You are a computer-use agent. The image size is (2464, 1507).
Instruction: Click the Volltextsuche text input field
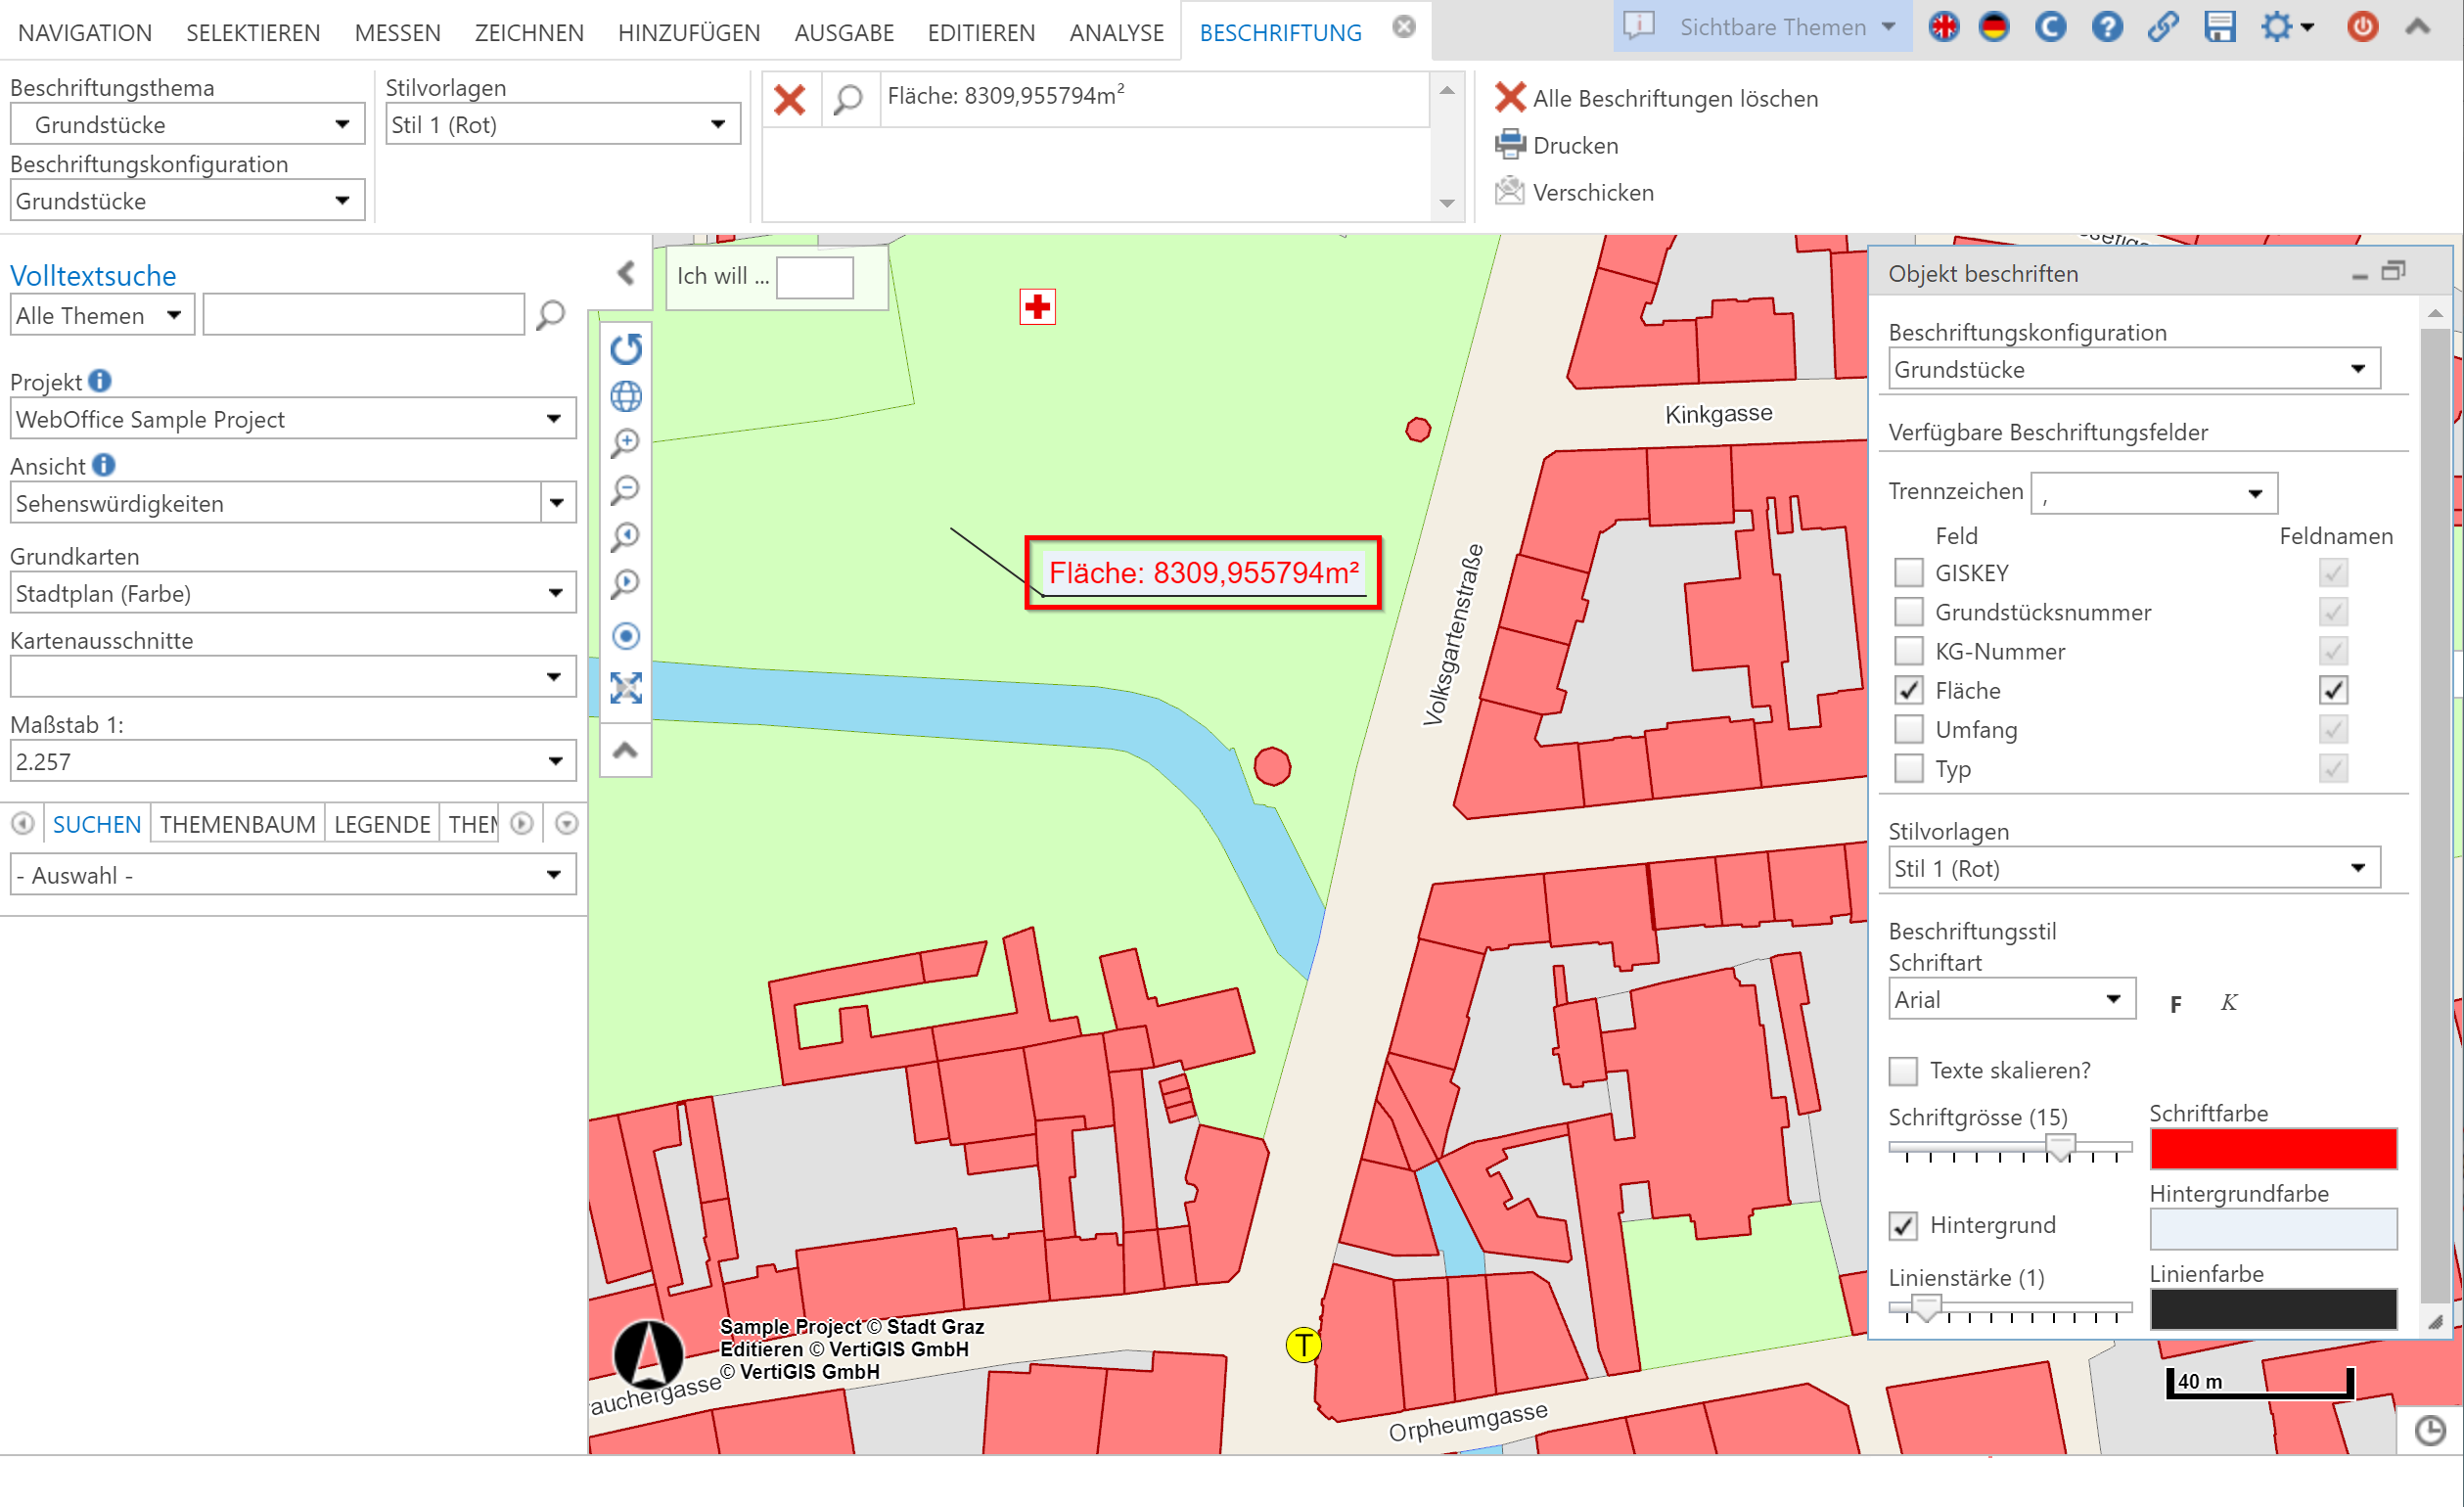tap(363, 315)
